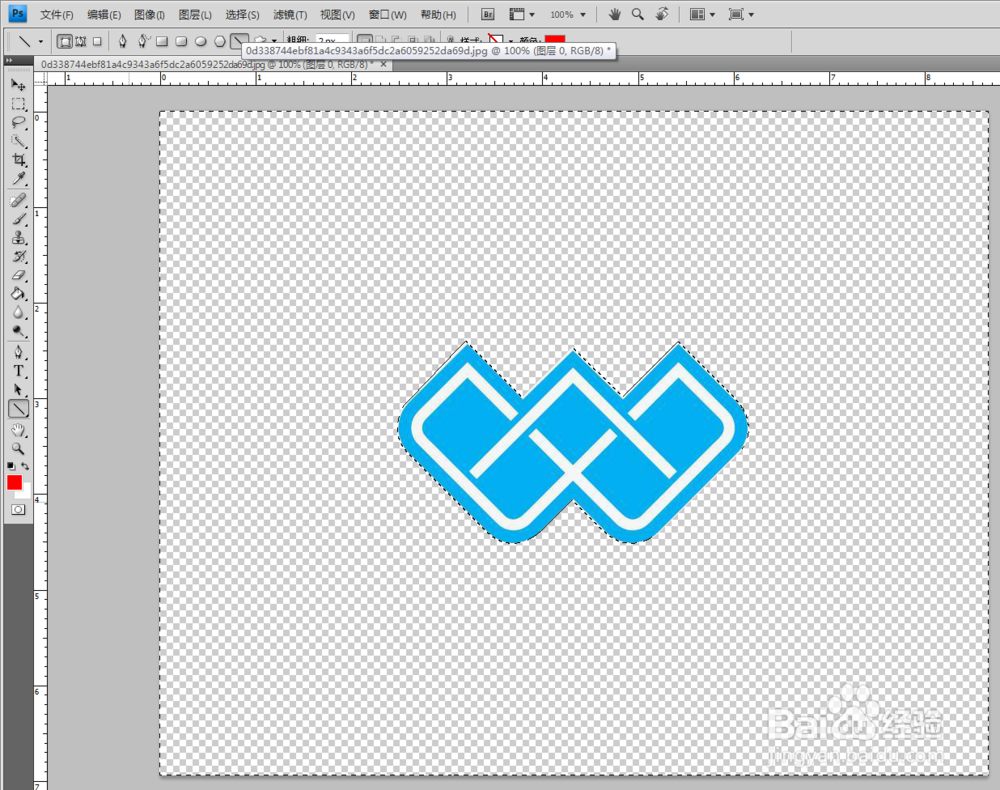Click Zoom tool in application bar
Viewport: 1000px width, 790px height.
(x=637, y=14)
